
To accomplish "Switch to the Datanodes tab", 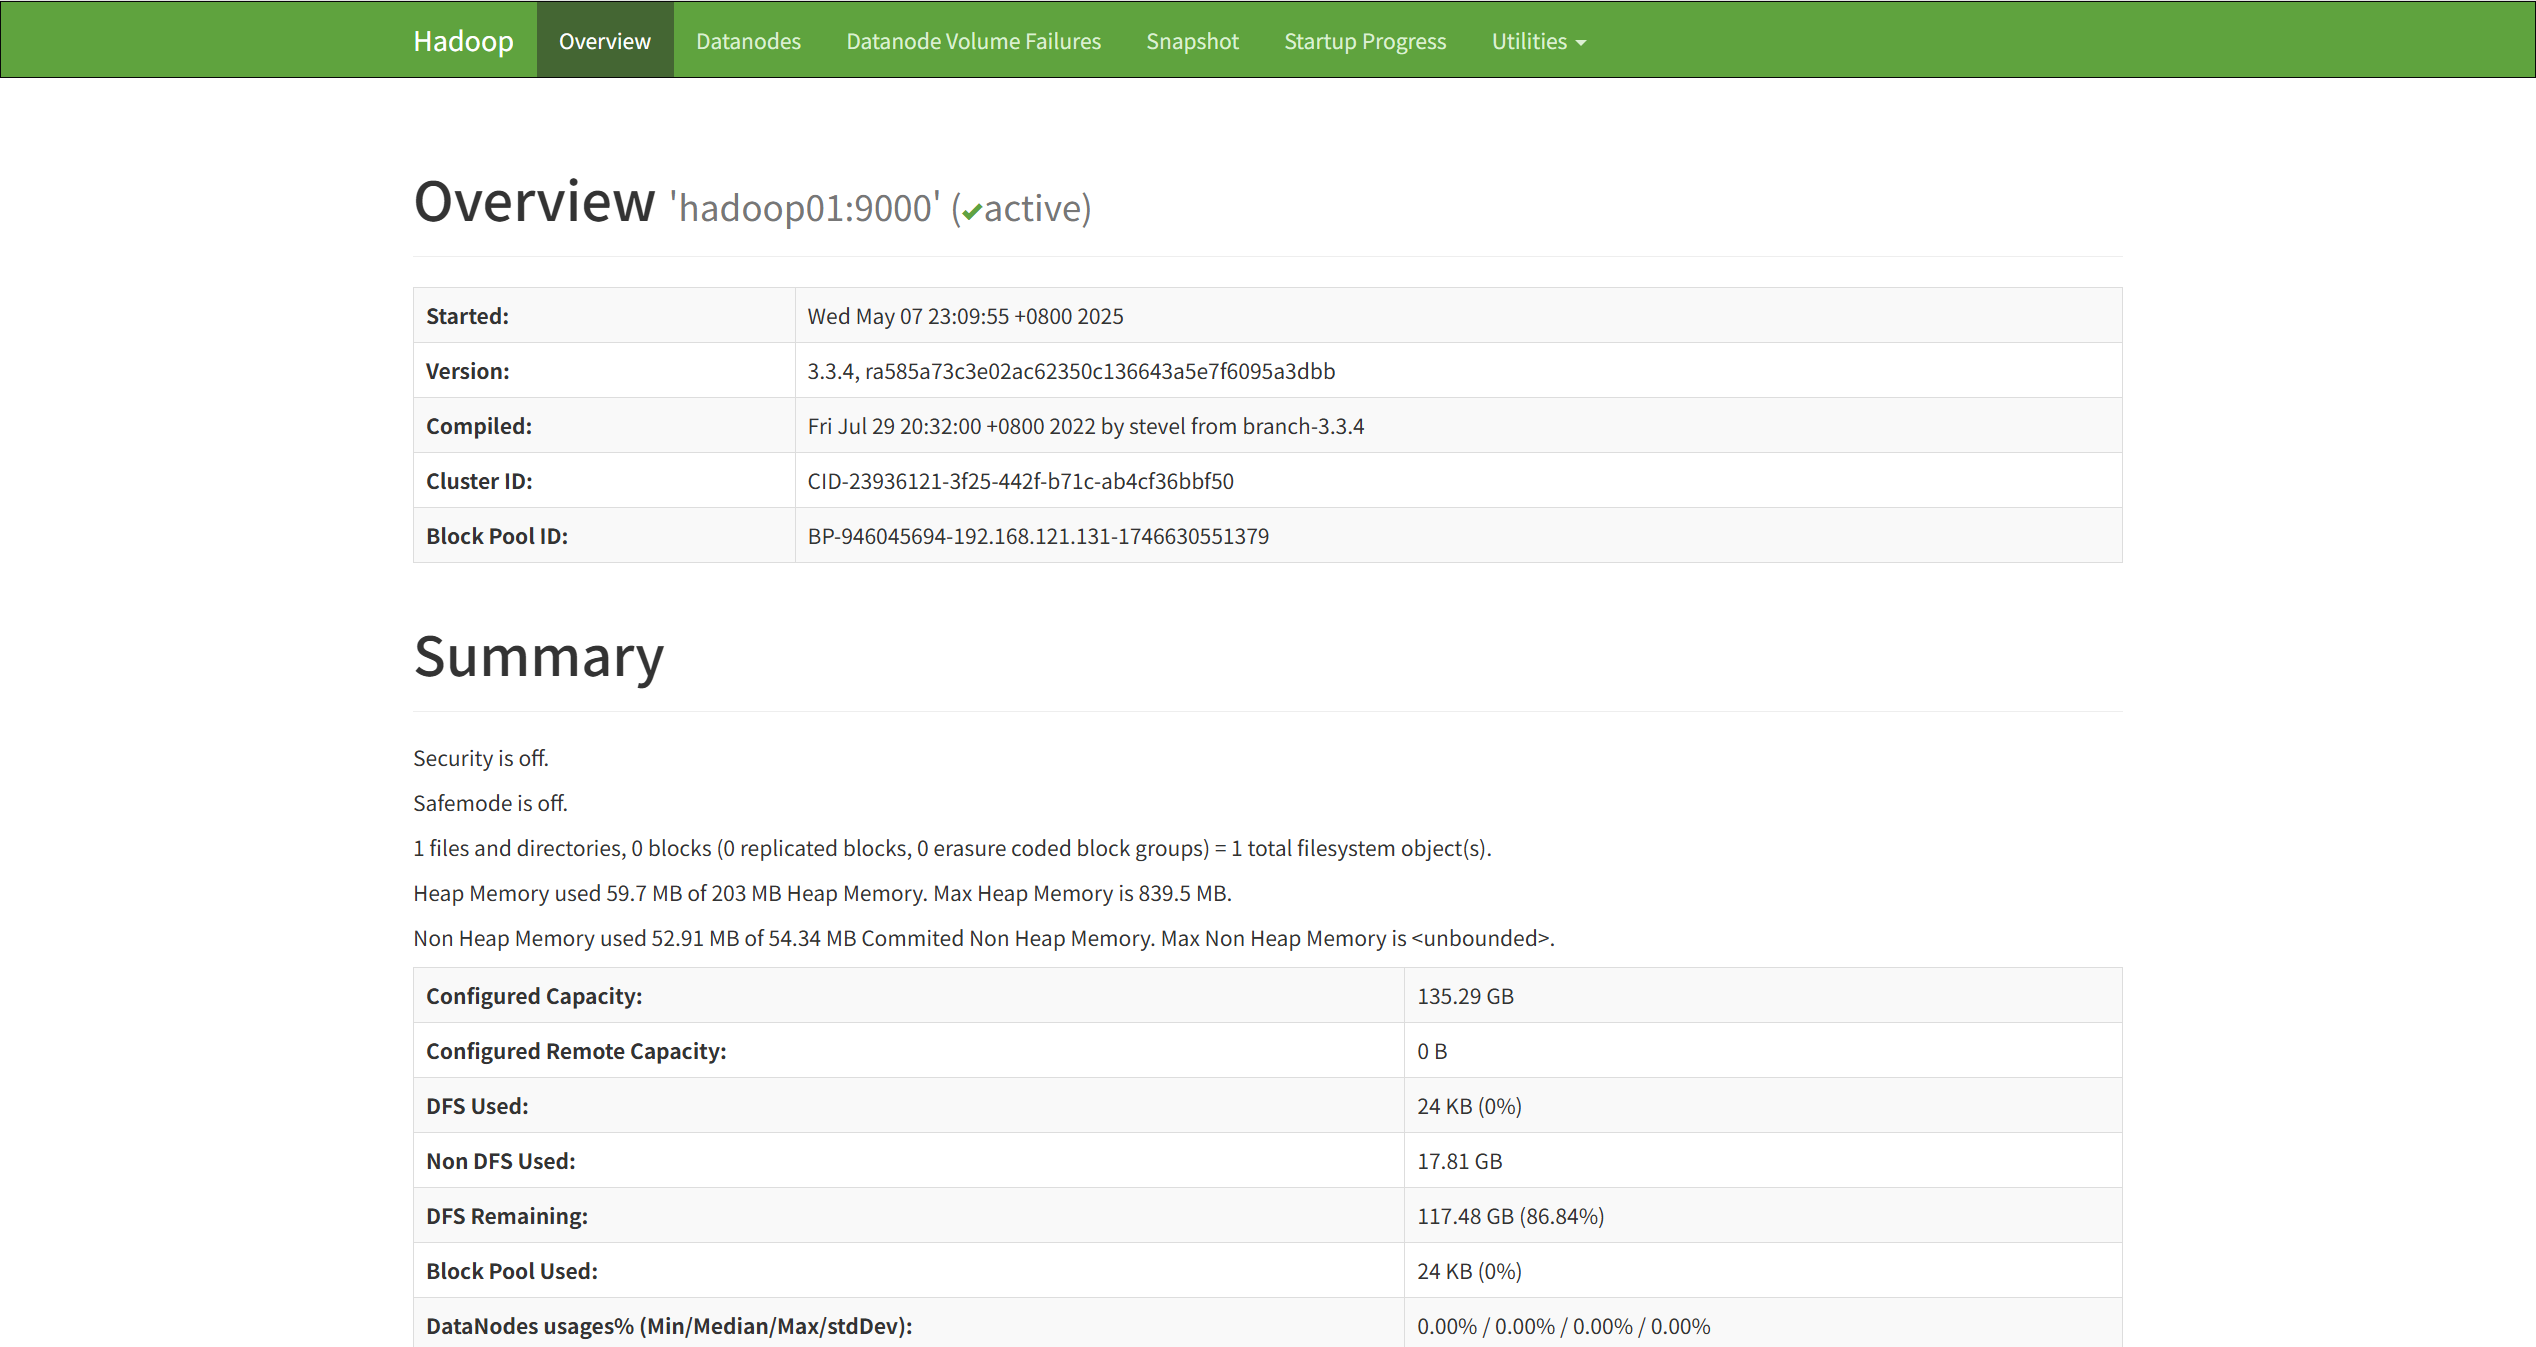I will [748, 41].
